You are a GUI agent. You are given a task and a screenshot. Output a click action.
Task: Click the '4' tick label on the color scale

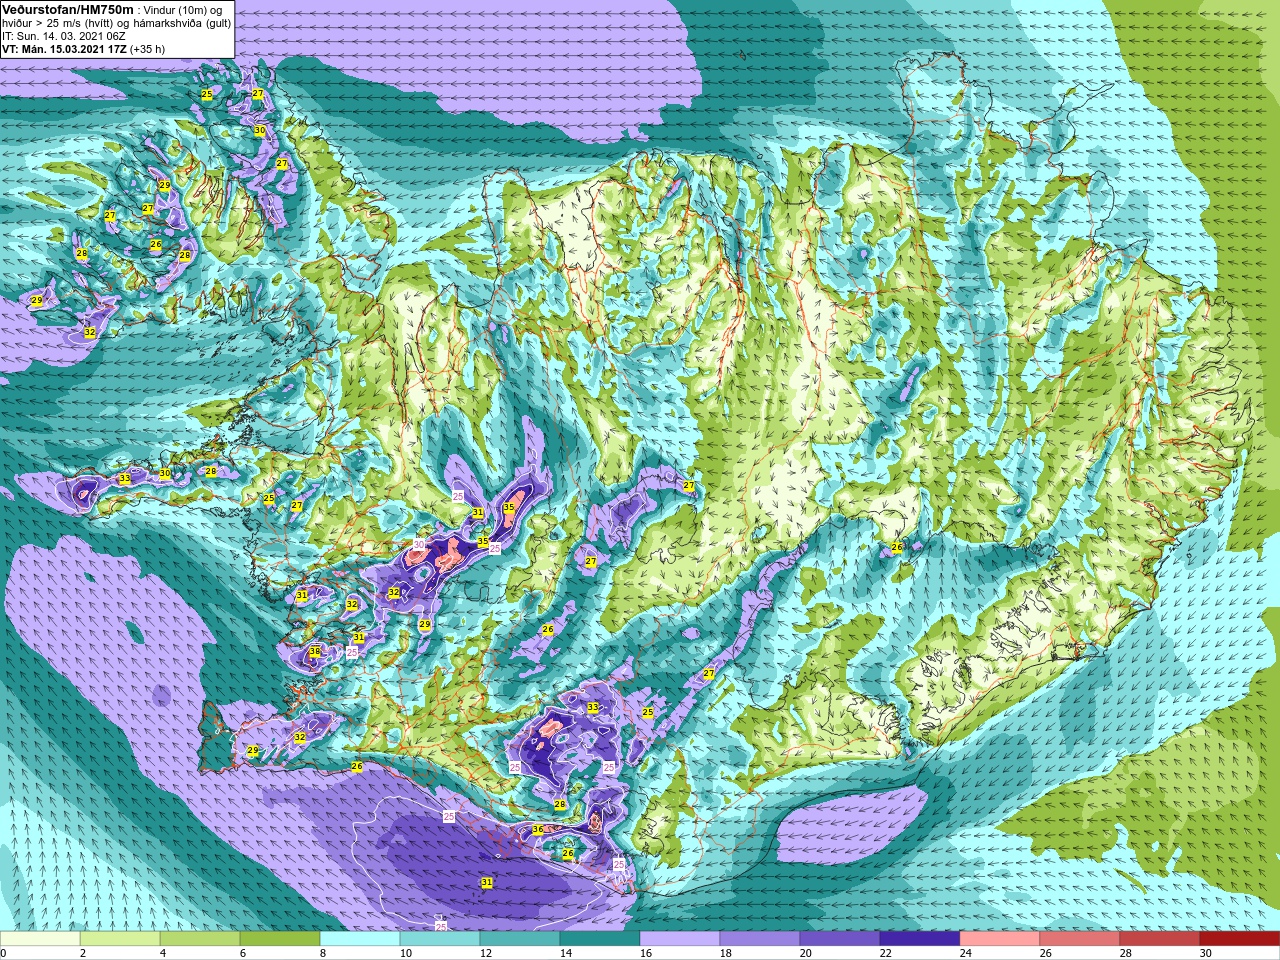[162, 953]
